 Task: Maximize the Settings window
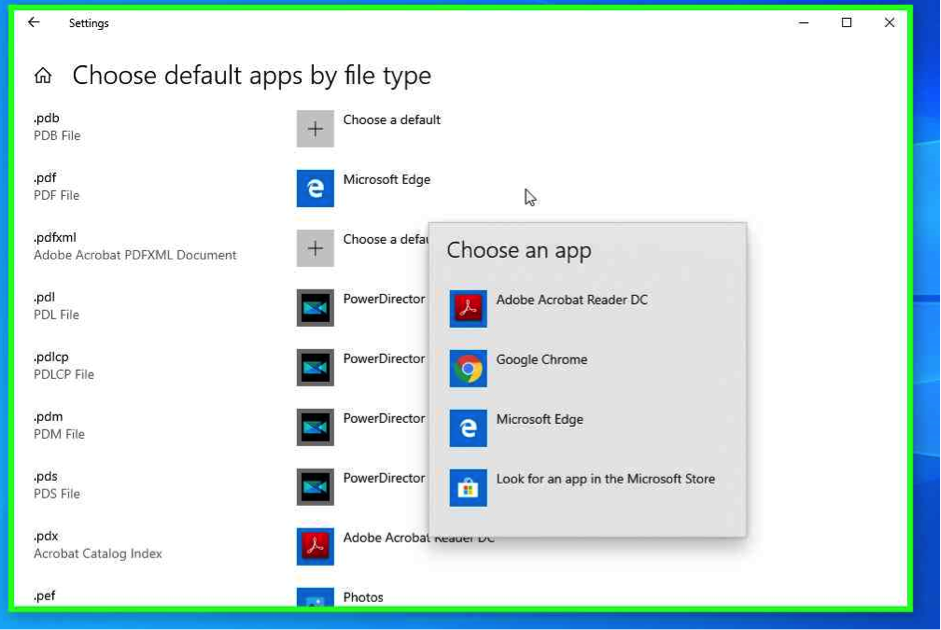[846, 22]
